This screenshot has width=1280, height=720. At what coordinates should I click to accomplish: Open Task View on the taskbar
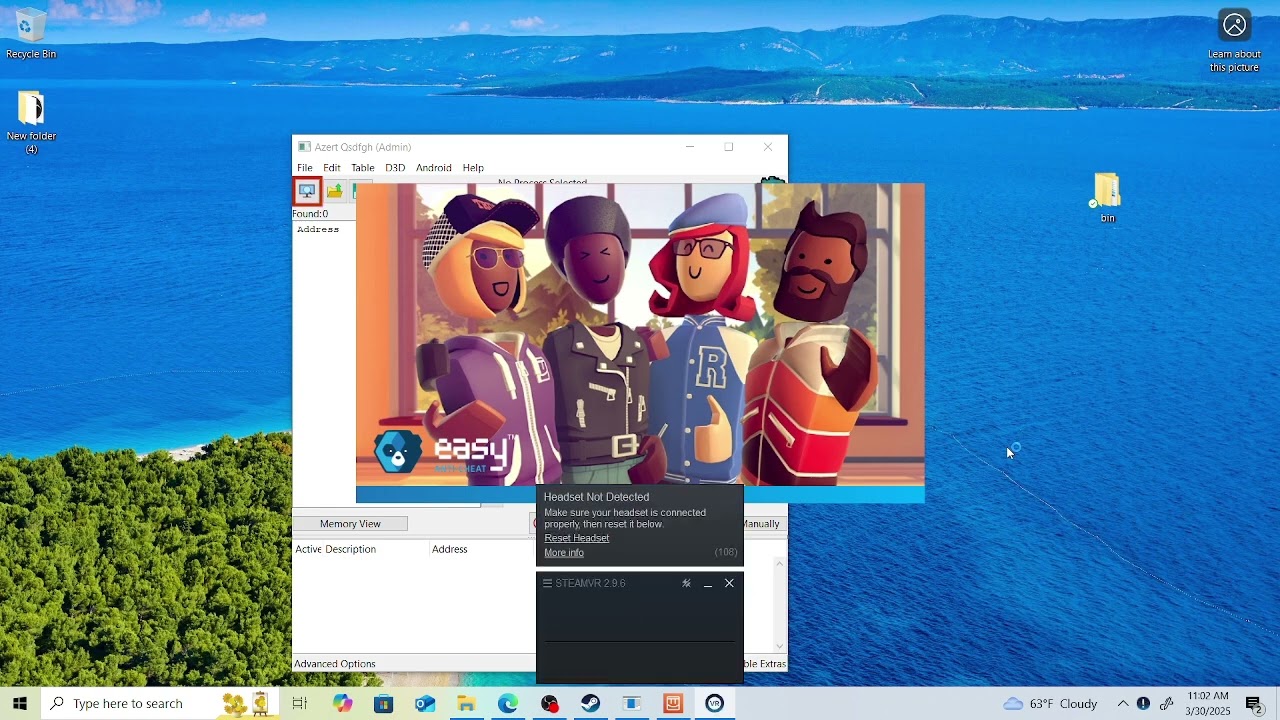299,703
